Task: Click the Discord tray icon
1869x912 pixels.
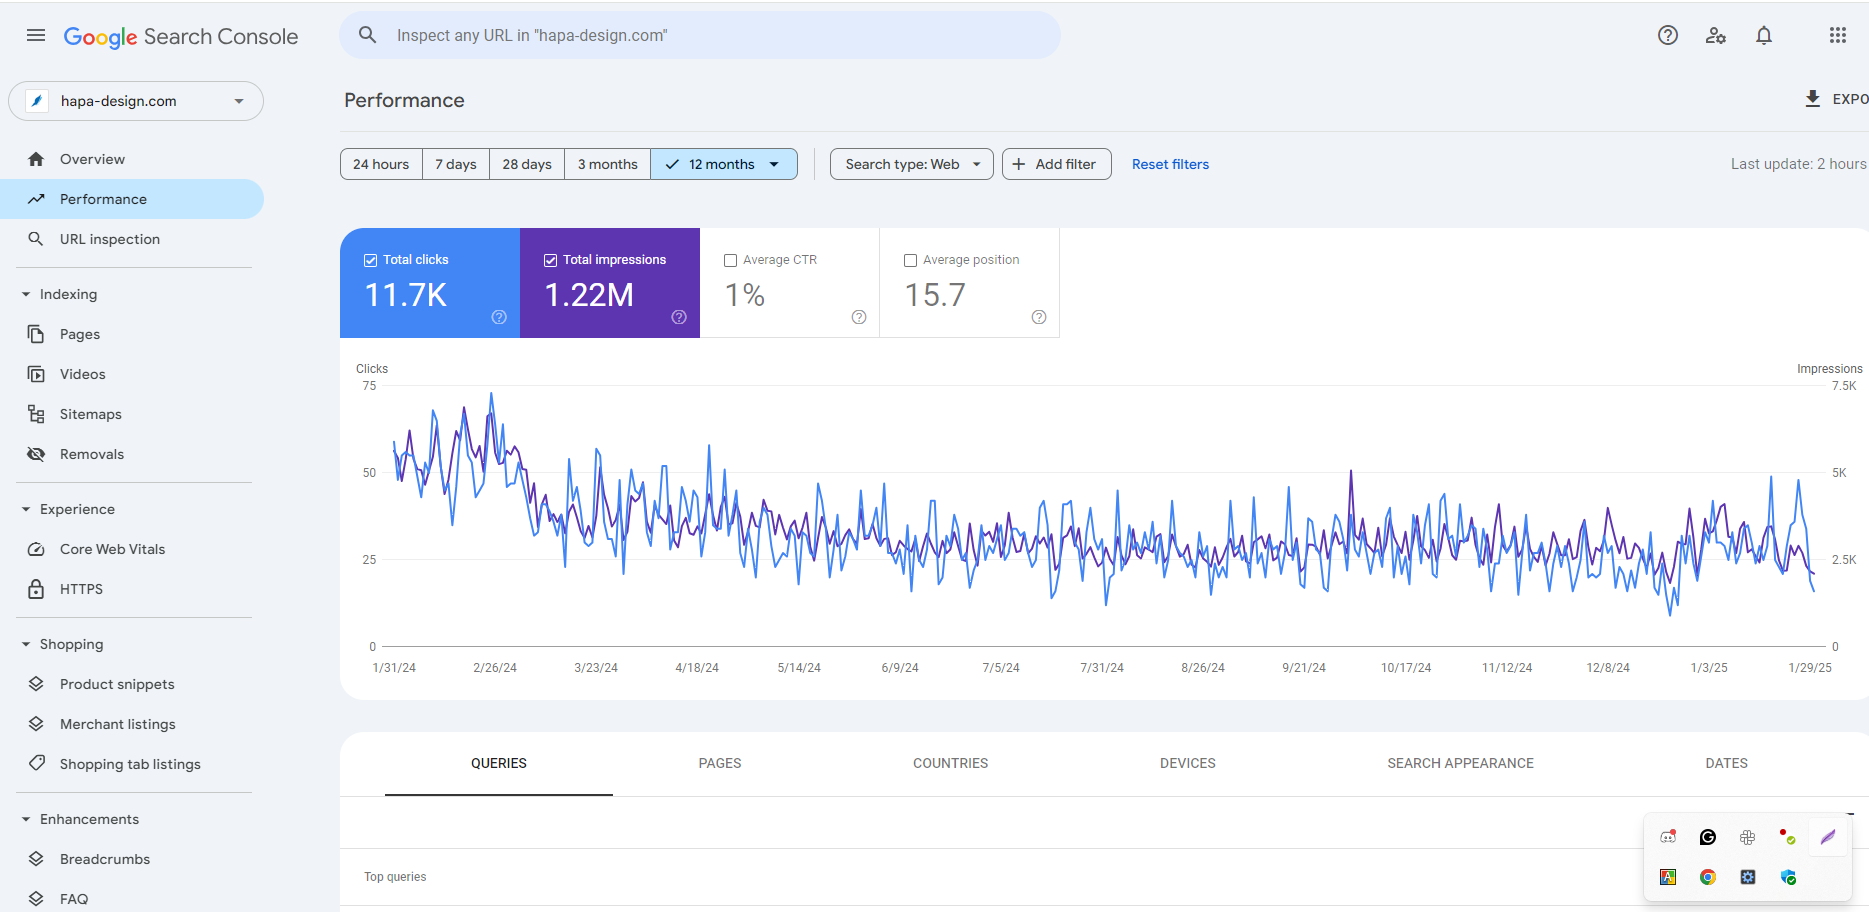Action: coord(1668,837)
